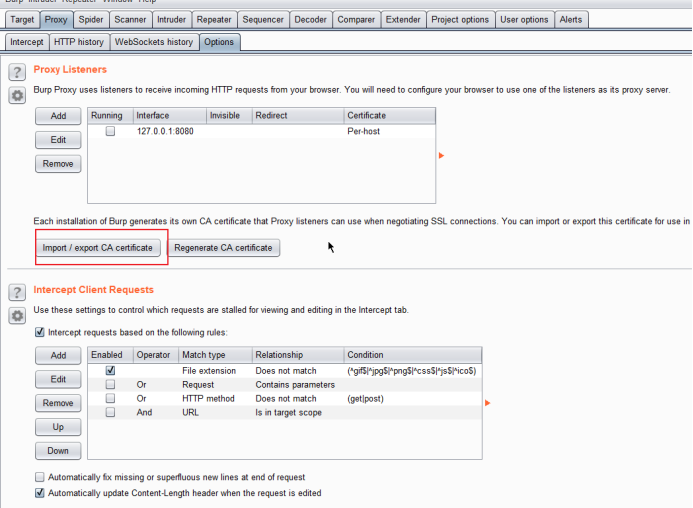Disable the File extension rule checkbox

110,370
